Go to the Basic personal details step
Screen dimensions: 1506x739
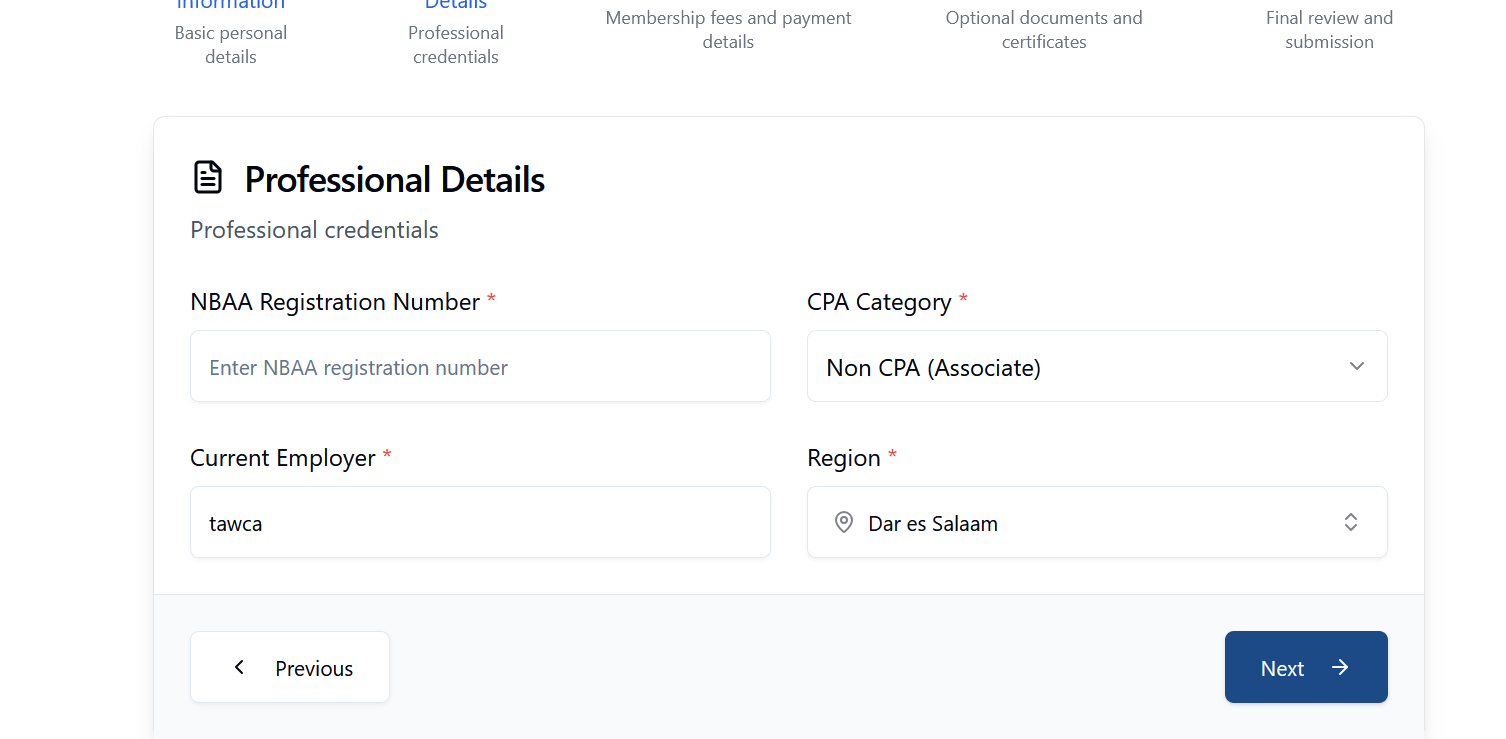tap(231, 45)
